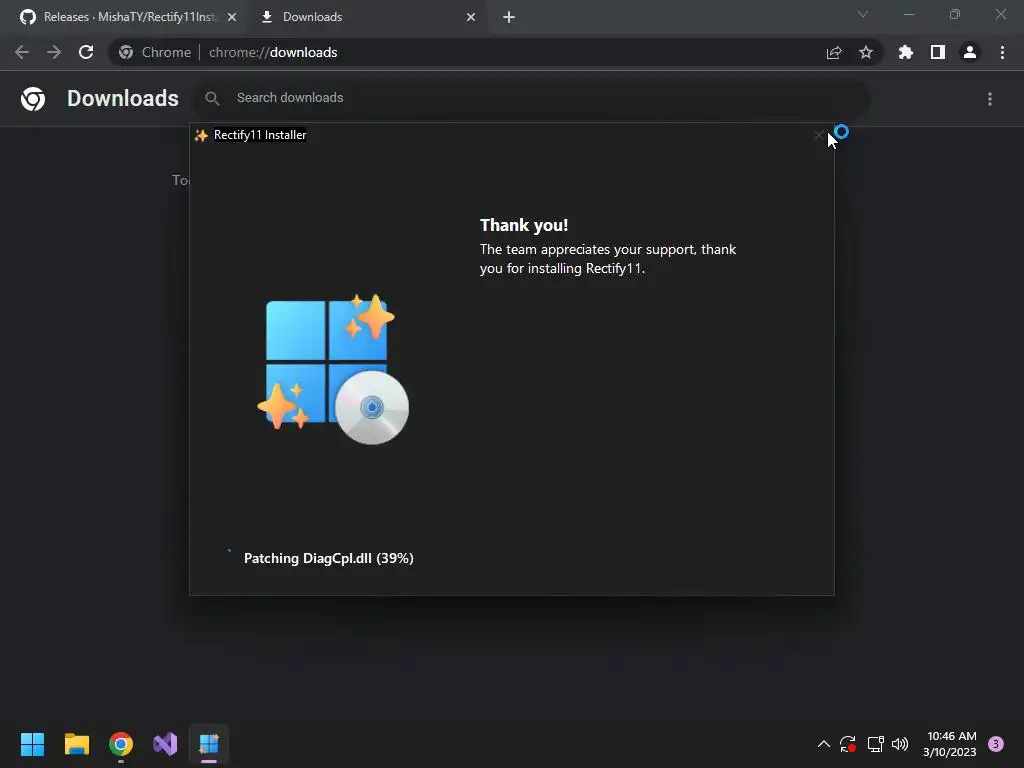Open the network tray icon
This screenshot has width=1024, height=768.
click(875, 744)
